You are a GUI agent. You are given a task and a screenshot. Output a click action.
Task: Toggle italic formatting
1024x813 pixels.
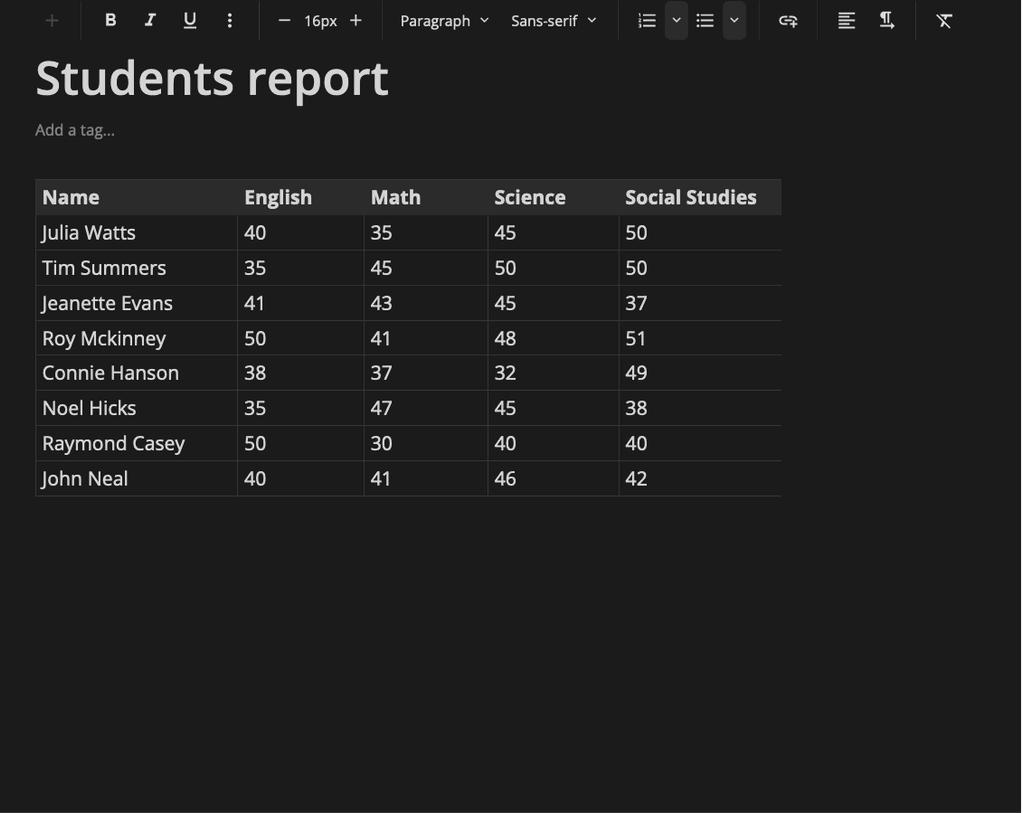click(150, 20)
